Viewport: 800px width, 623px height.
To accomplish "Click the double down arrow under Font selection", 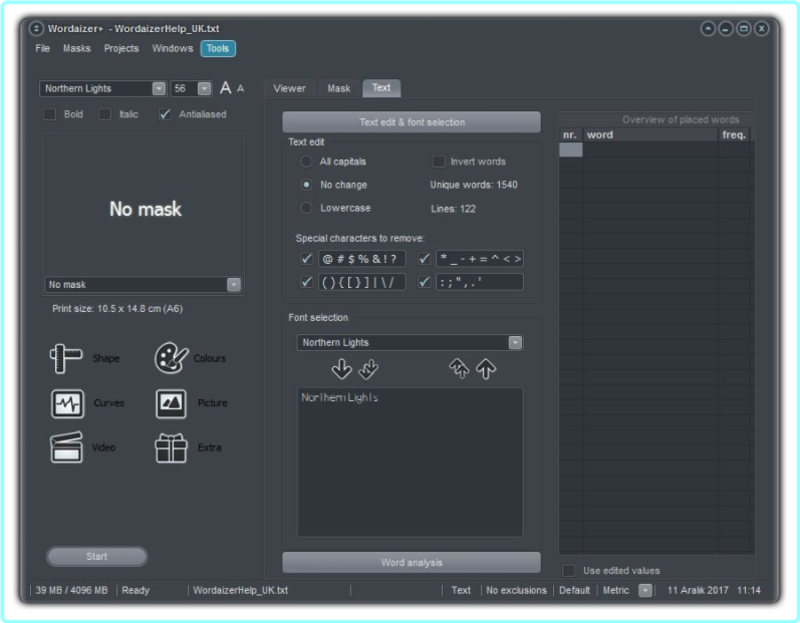I will point(368,369).
